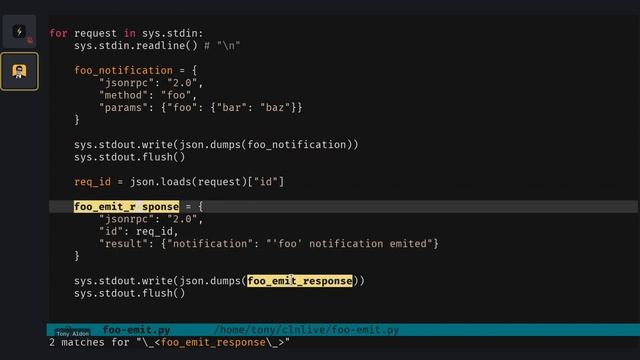This screenshot has width=640, height=360.
Task: Click the 'foo_notification = {' line
Action: click(136, 70)
